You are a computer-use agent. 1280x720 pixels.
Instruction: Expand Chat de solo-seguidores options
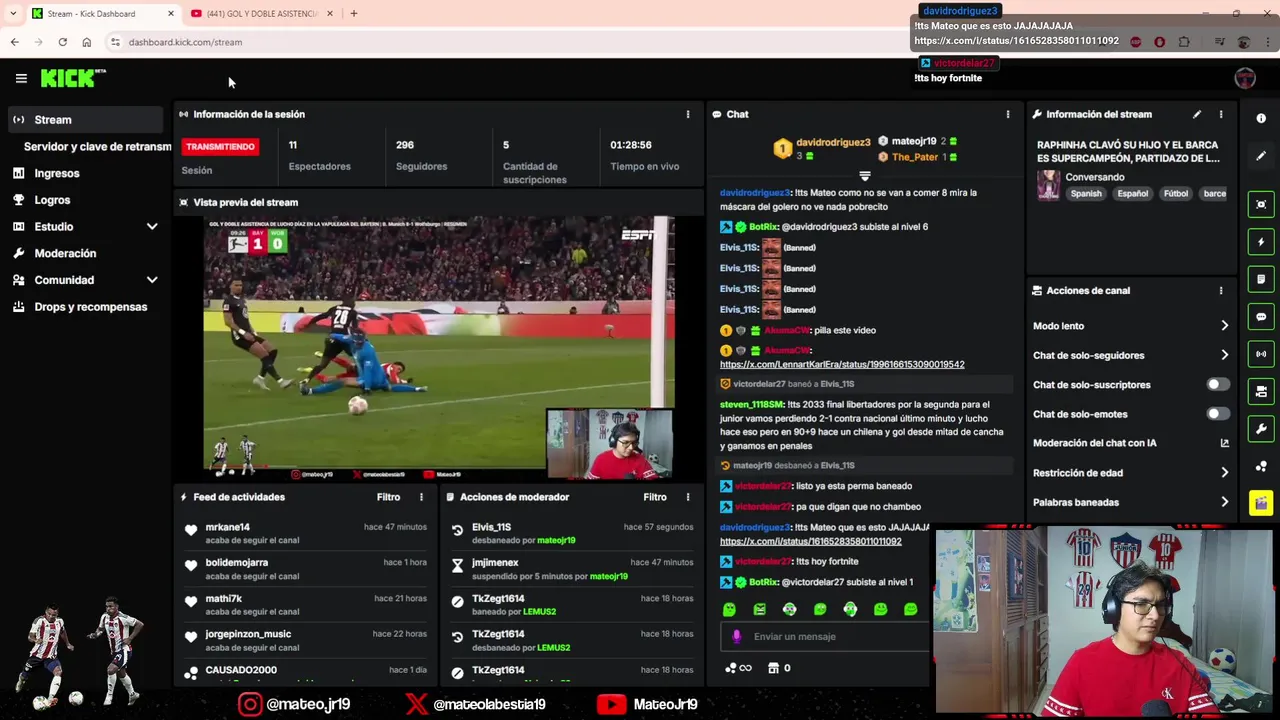pyautogui.click(x=1224, y=355)
